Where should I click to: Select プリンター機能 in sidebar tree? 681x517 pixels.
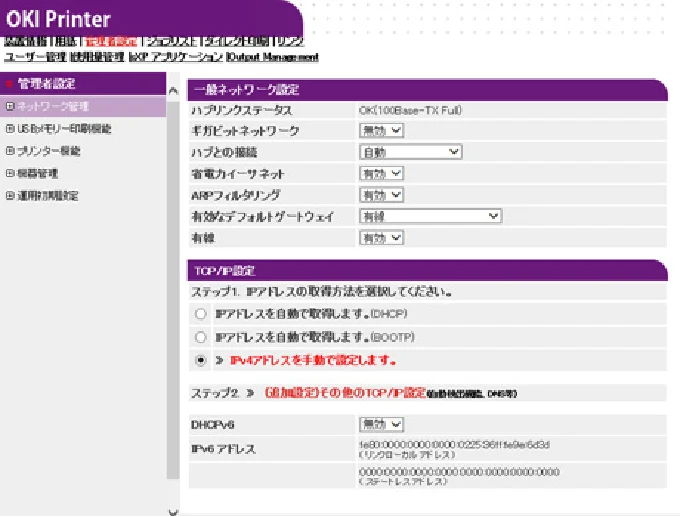click(49, 151)
